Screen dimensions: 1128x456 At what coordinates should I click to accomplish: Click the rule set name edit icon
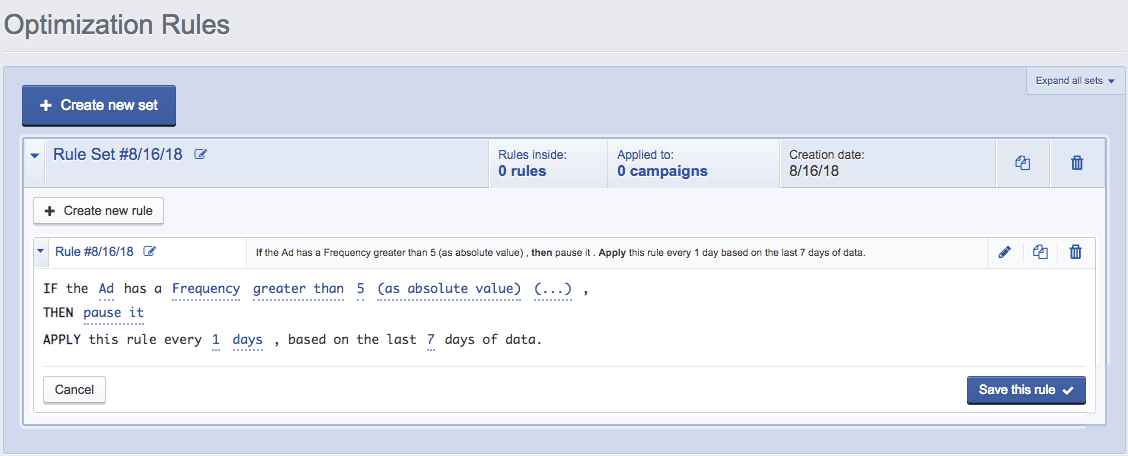[x=201, y=155]
